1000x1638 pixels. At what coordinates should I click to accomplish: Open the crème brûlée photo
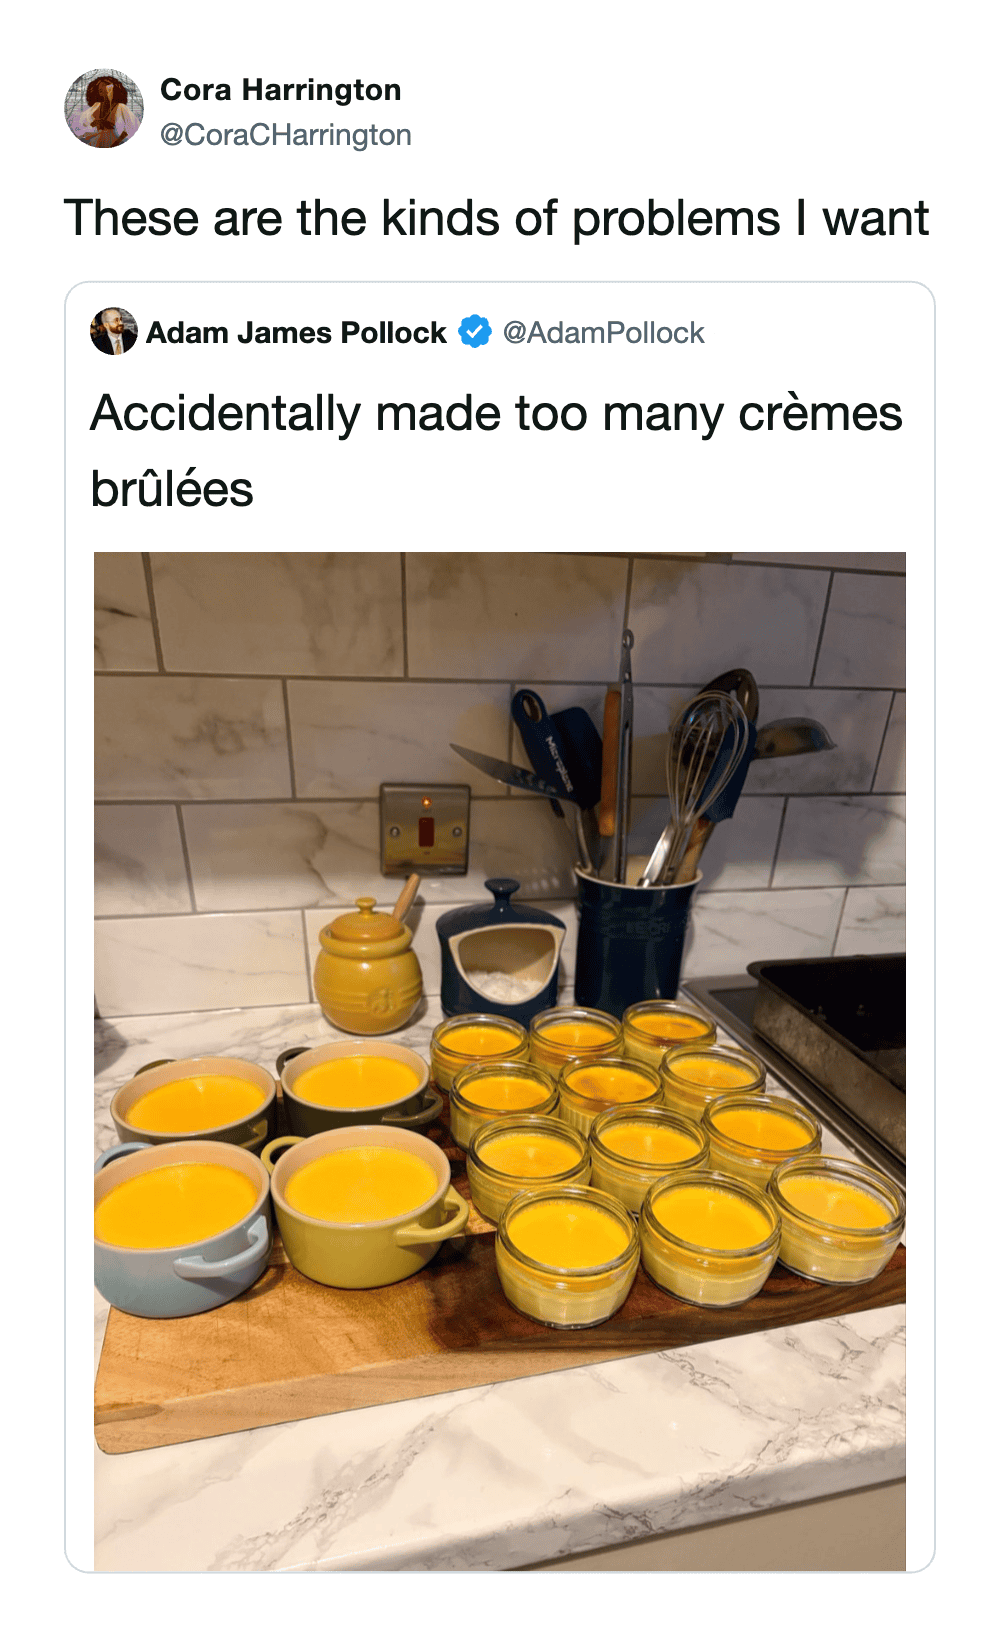pos(500,1061)
